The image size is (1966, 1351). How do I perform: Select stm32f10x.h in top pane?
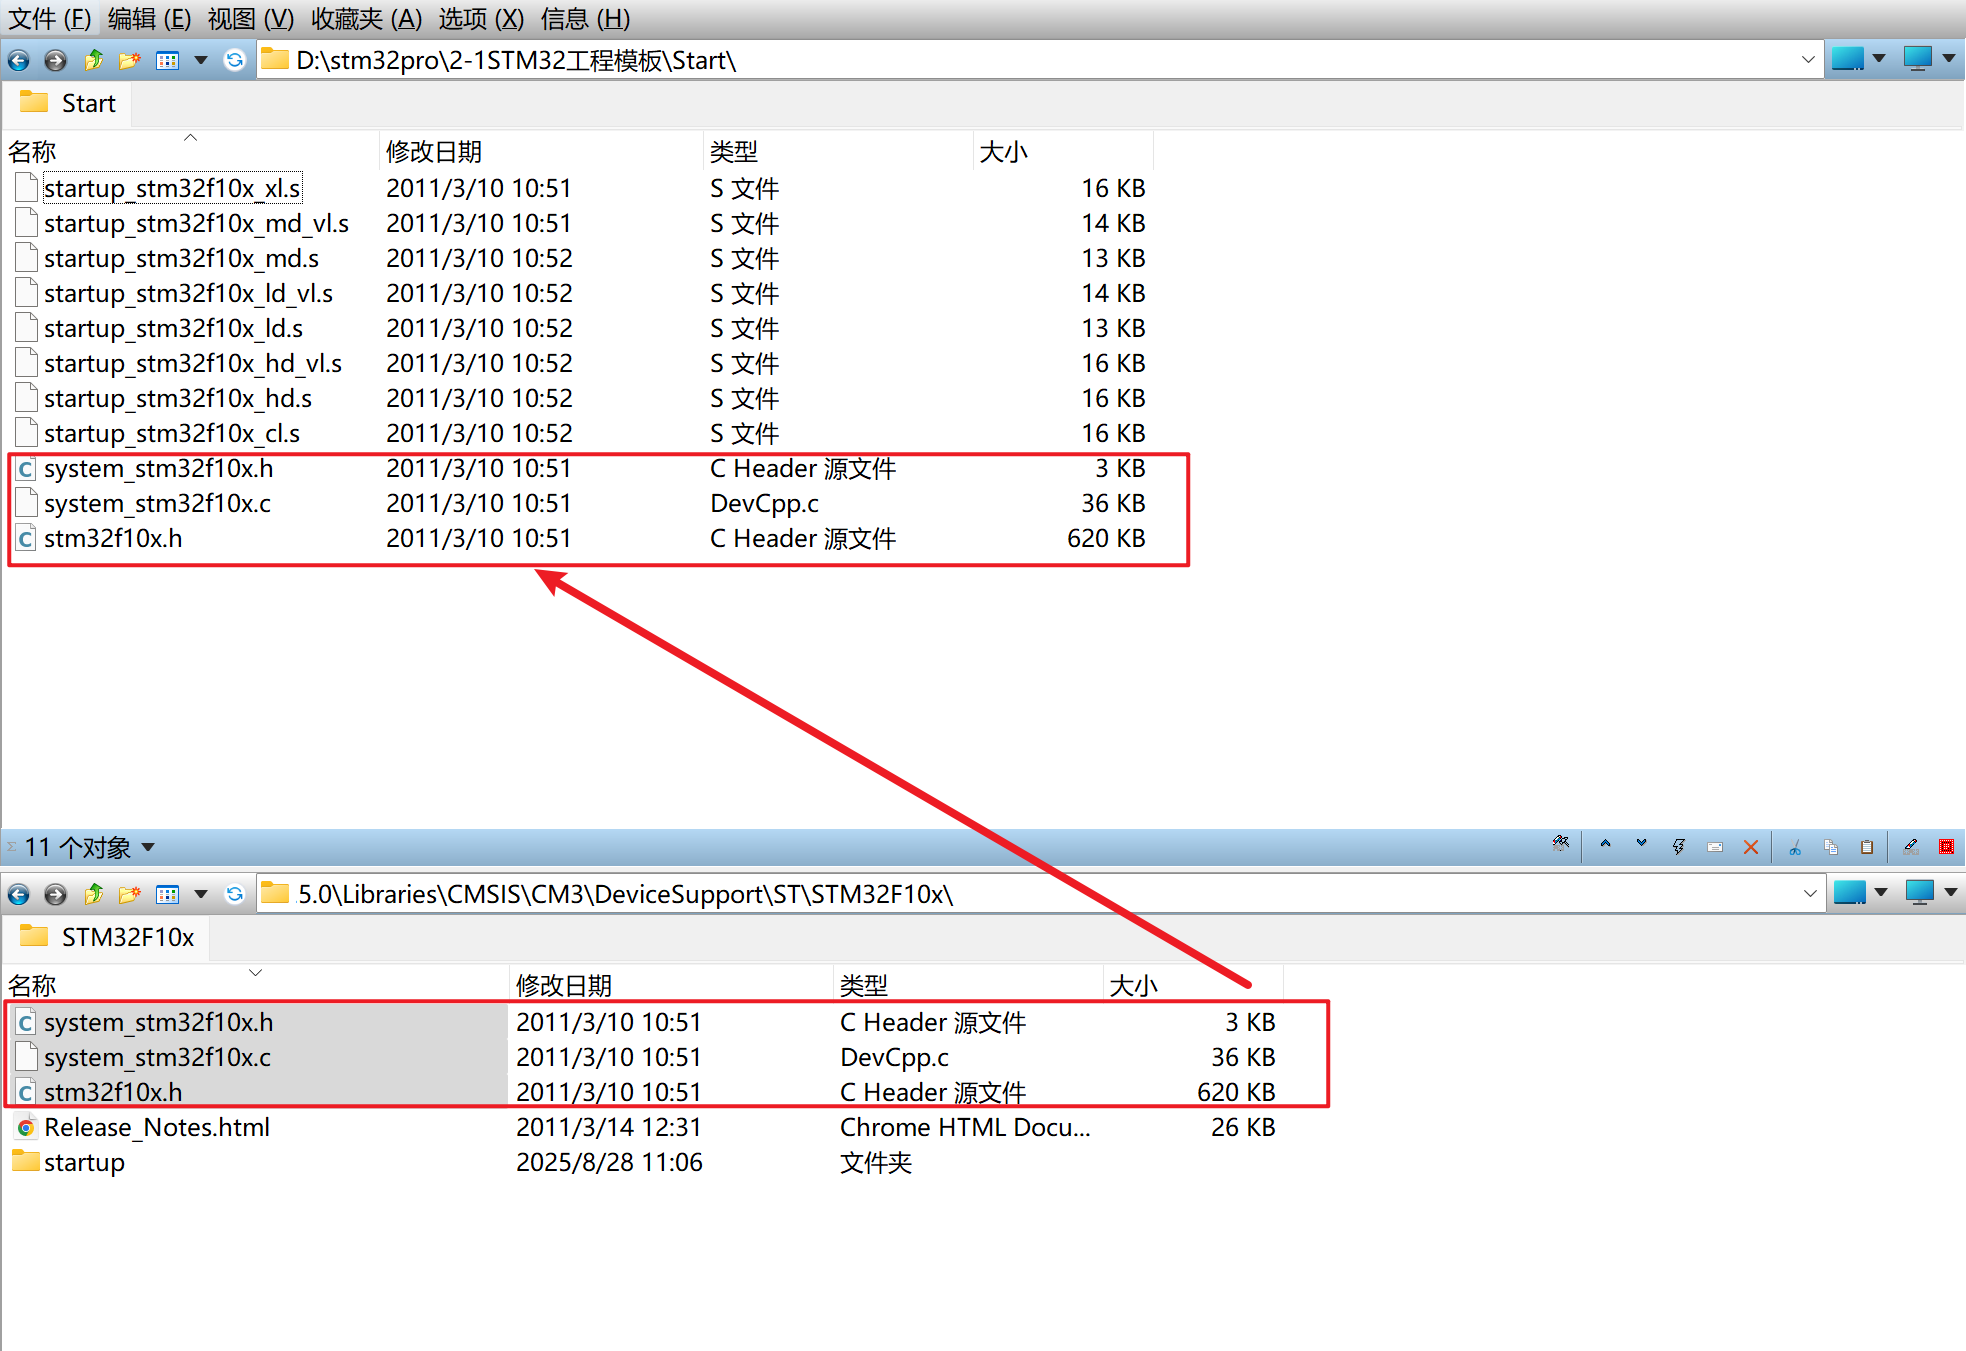[113, 538]
